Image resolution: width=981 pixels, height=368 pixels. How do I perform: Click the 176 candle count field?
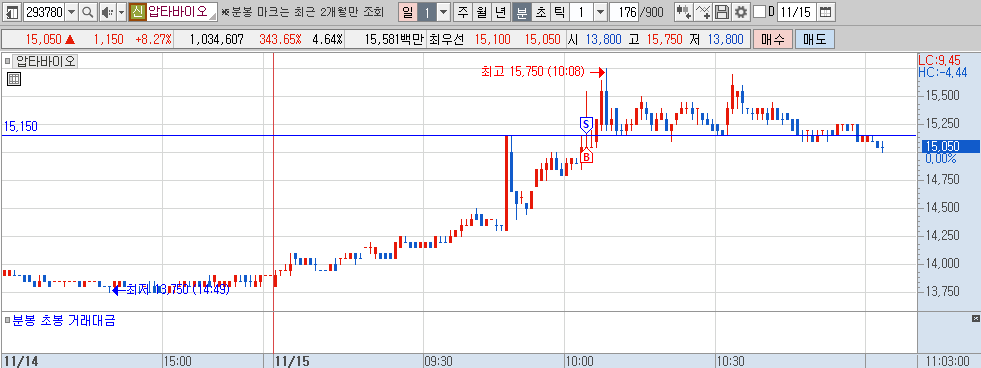pyautogui.click(x=623, y=12)
